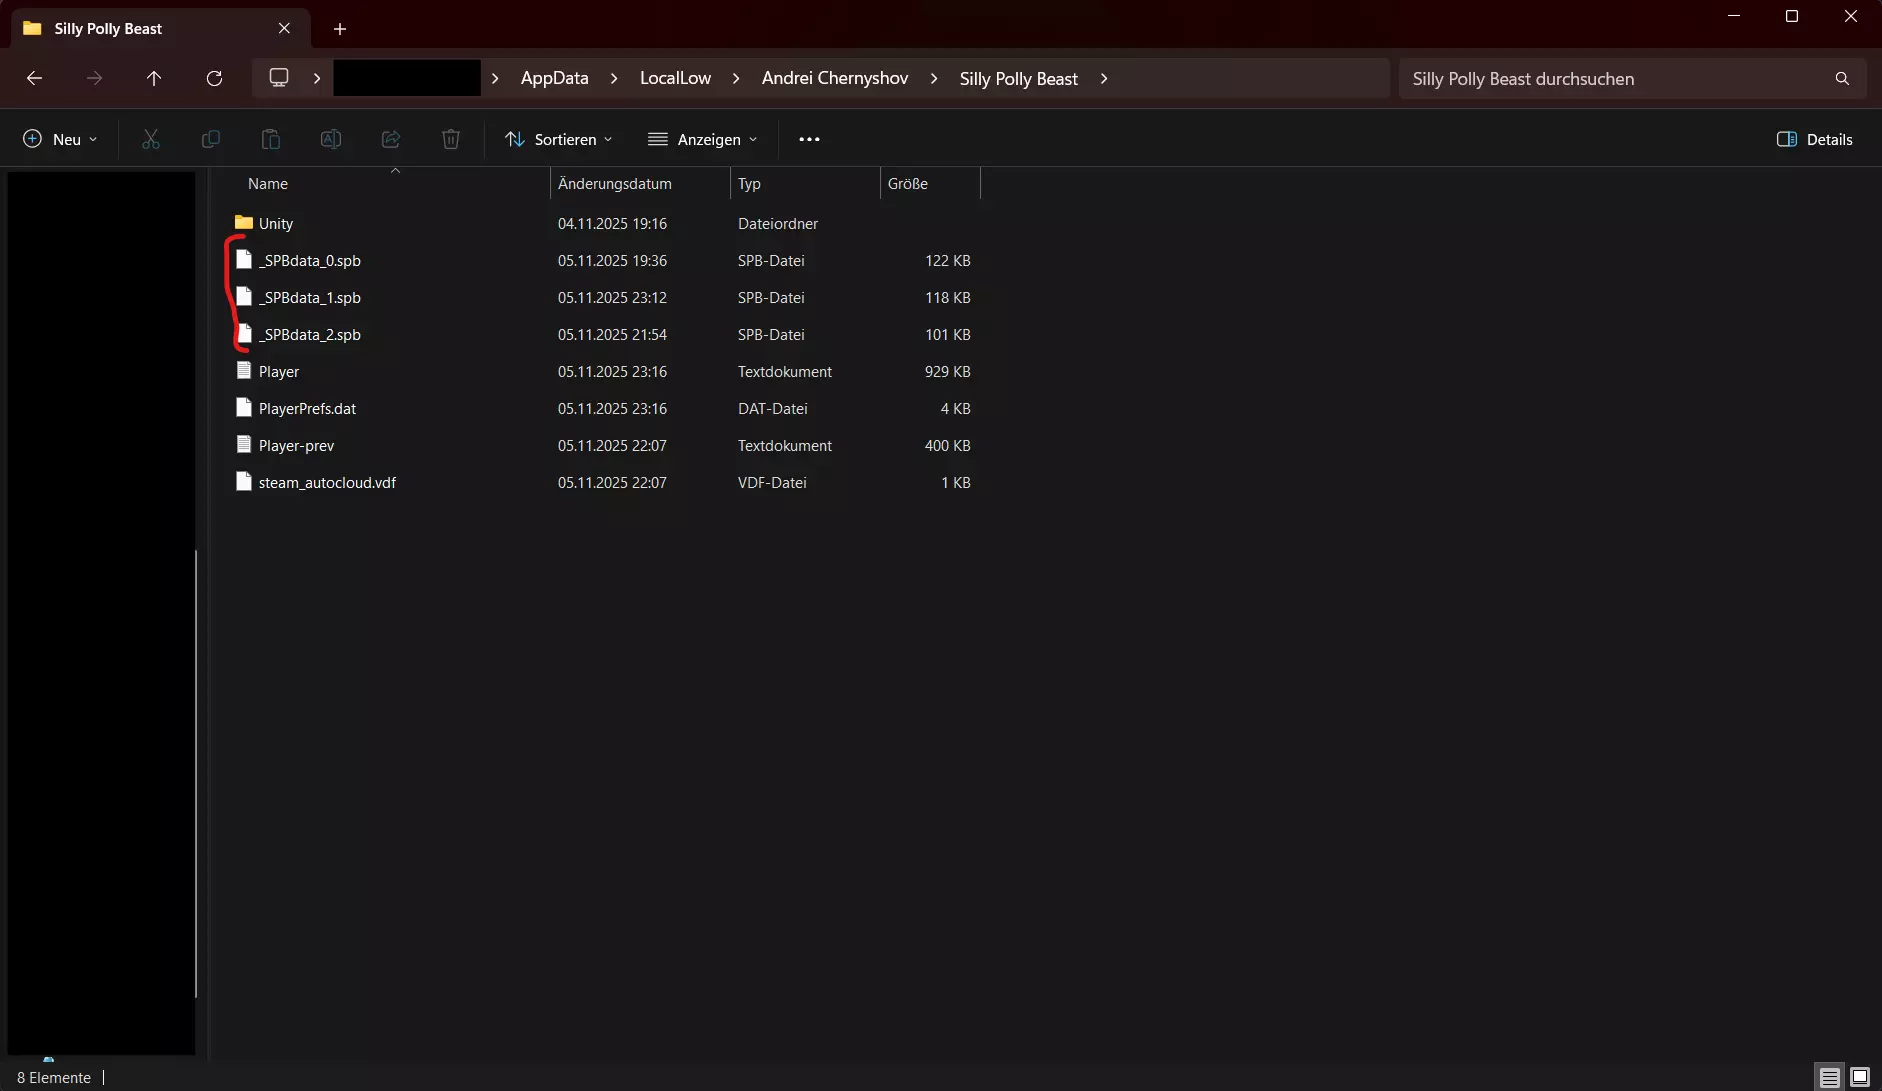Go back to previous folder
The image size is (1882, 1091).
[34, 78]
